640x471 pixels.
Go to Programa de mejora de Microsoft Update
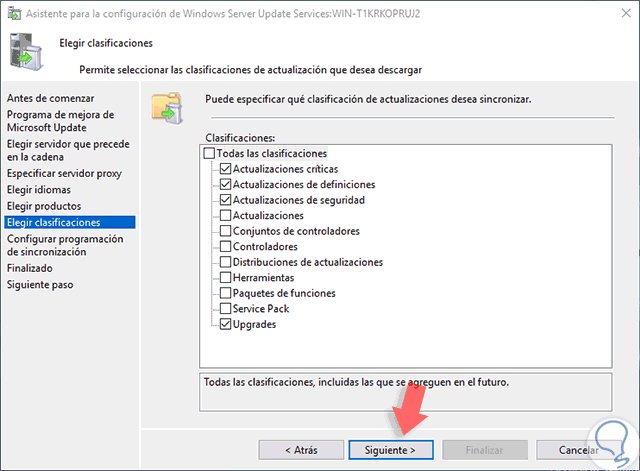click(x=60, y=121)
